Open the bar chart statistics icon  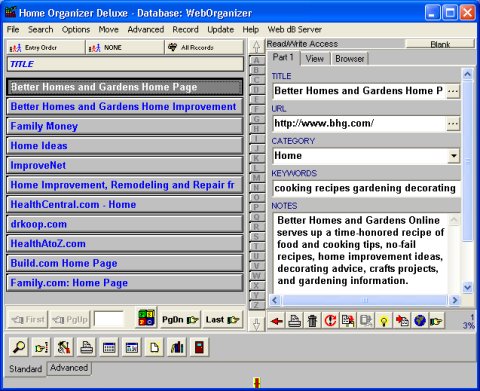[177, 347]
